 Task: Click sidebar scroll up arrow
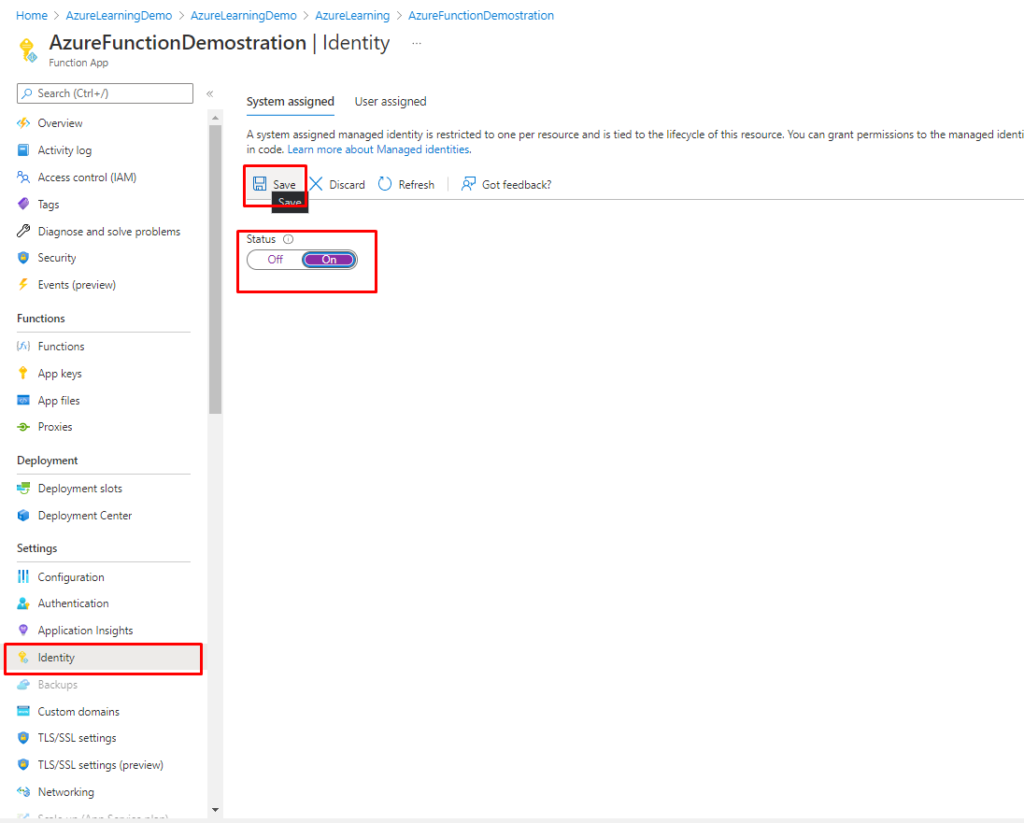(x=215, y=118)
